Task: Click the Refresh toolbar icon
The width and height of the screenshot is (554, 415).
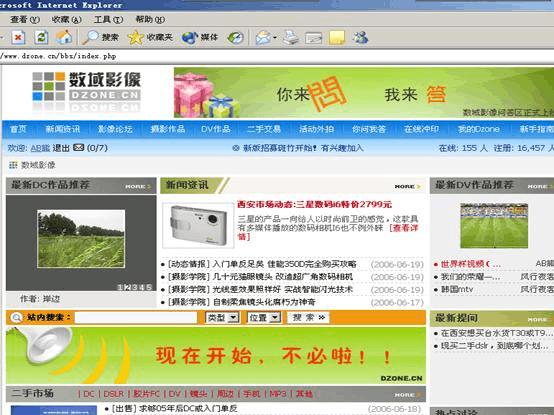Action: click(41, 37)
